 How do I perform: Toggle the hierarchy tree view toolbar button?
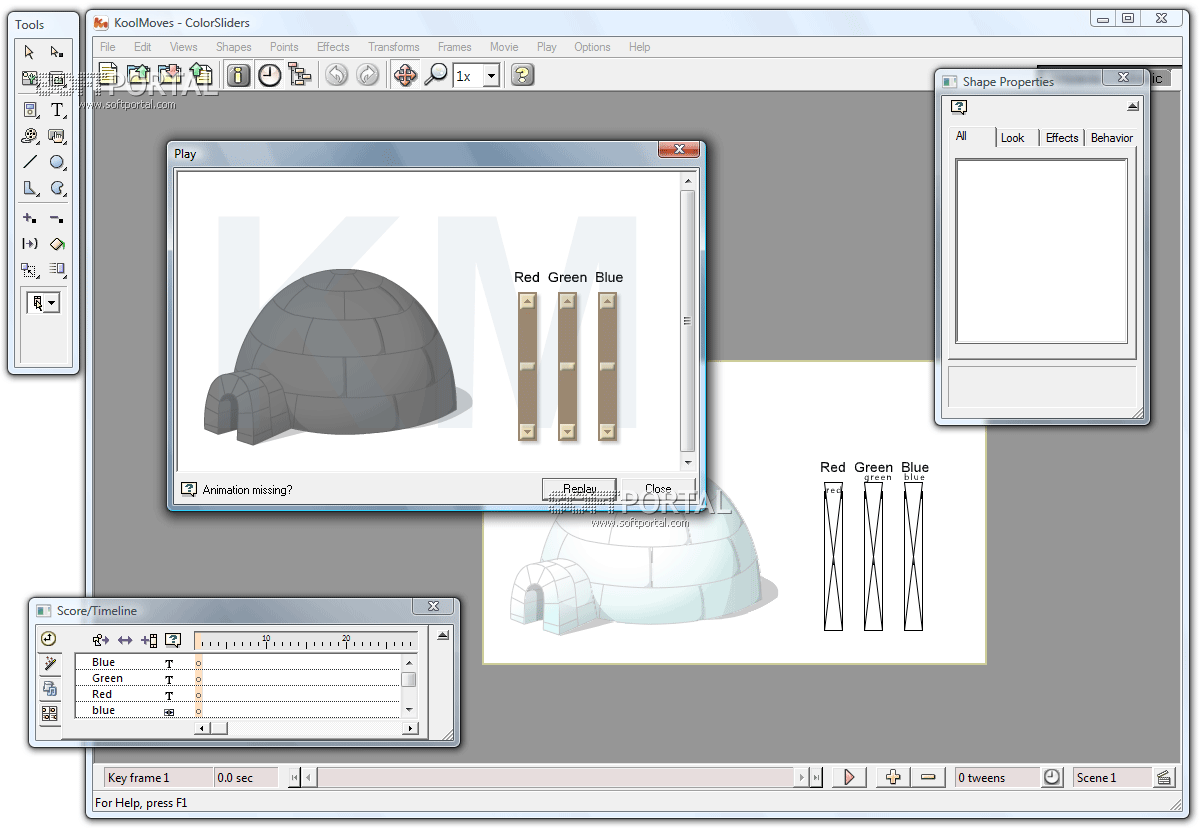click(x=299, y=75)
